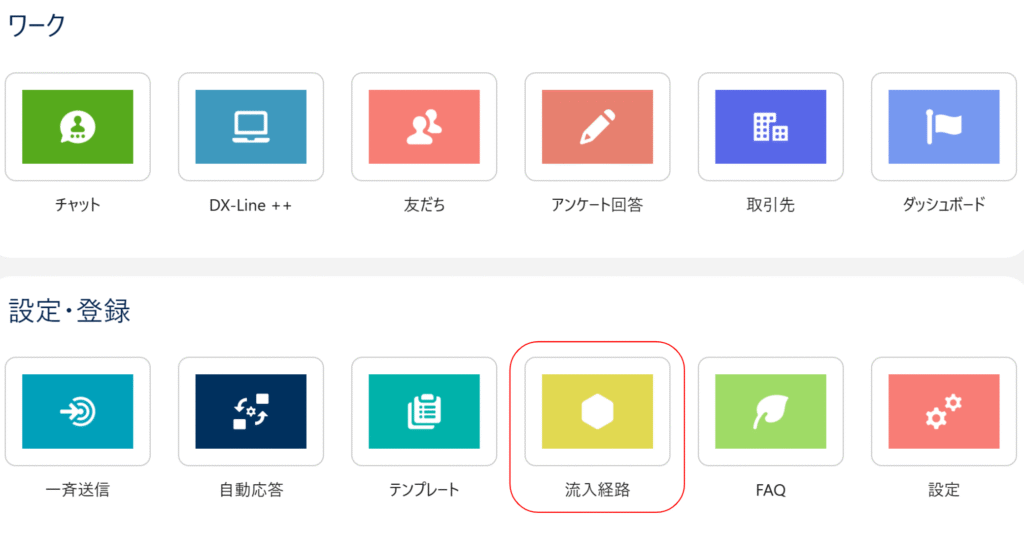
Task: Open the 一斉送信 broadcast arrow icon
Action: pos(77,411)
